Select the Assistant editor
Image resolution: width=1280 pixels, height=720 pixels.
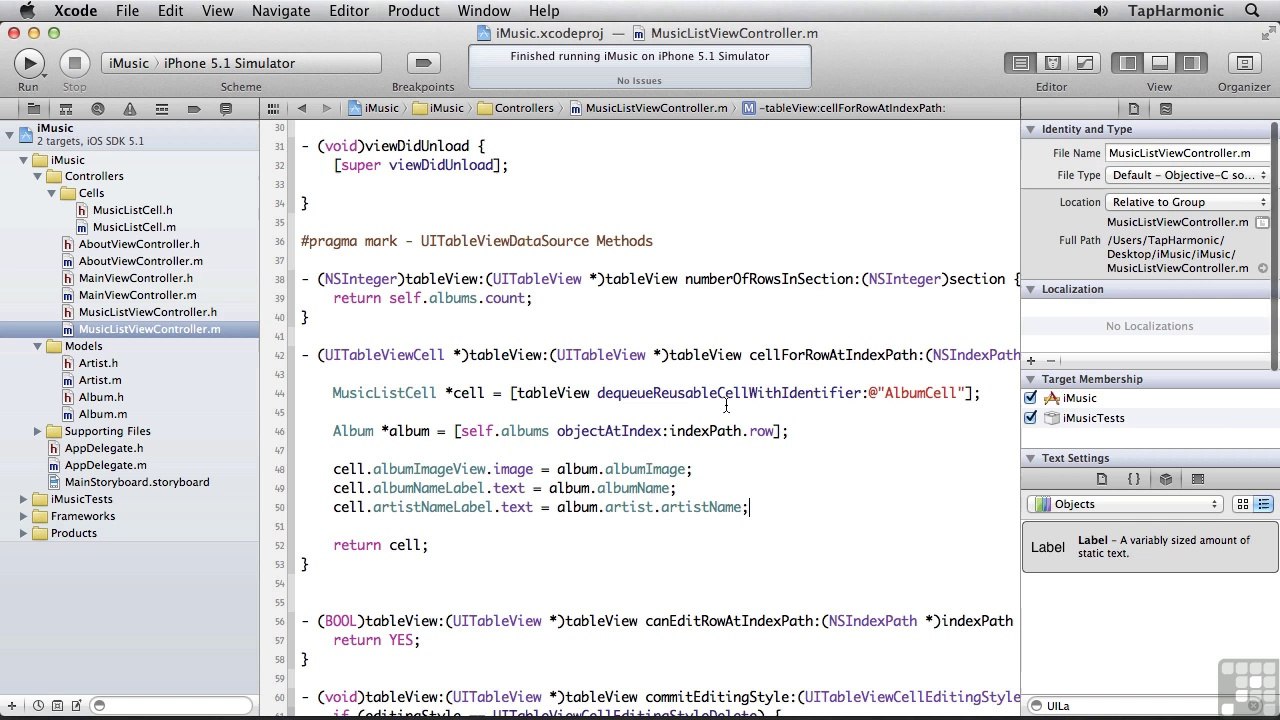click(x=1053, y=63)
